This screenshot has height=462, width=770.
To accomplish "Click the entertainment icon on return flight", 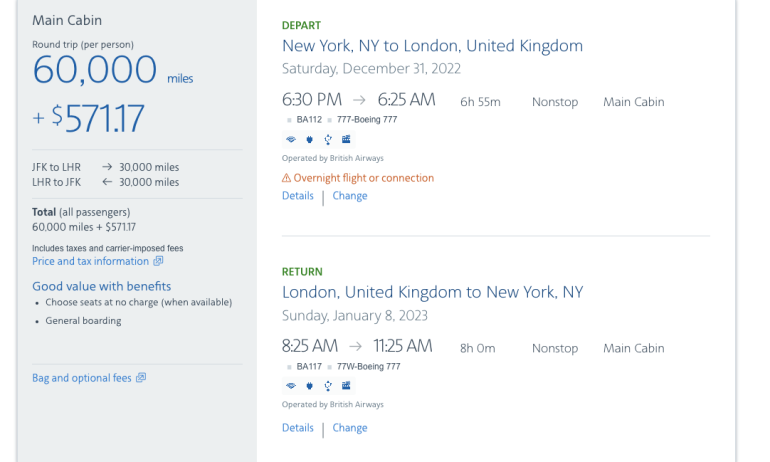I will [x=346, y=385].
